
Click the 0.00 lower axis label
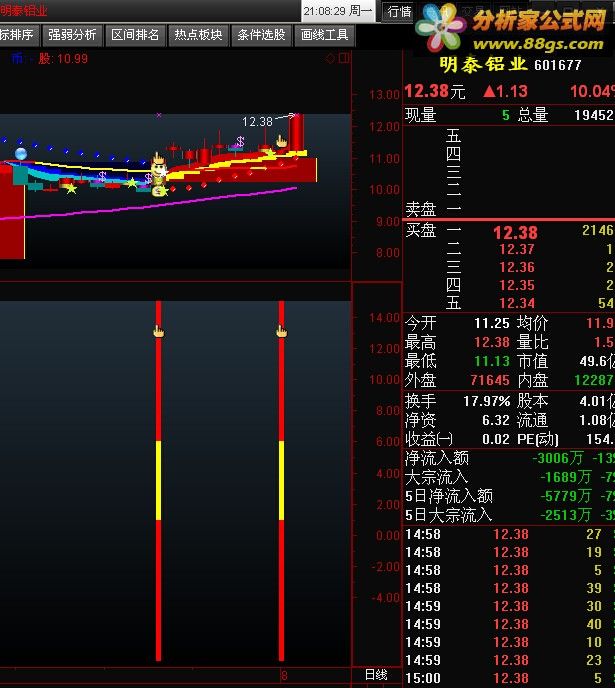click(388, 535)
